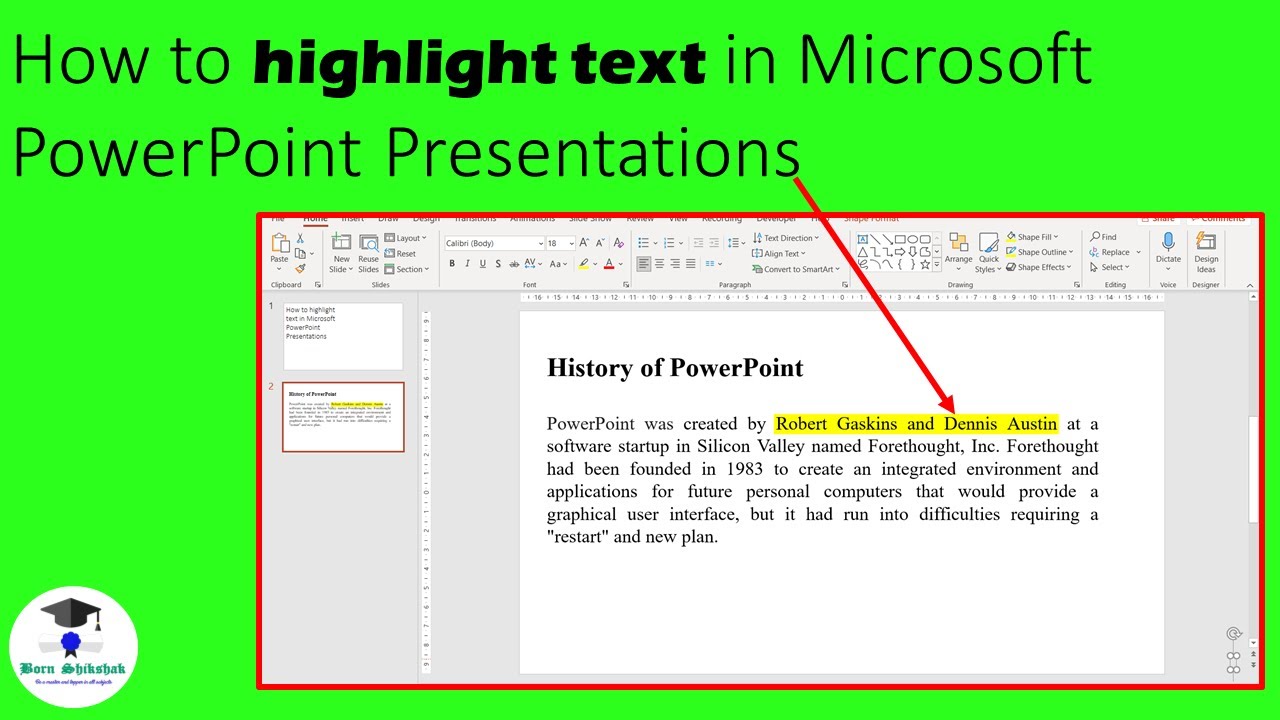This screenshot has width=1280, height=720.
Task: Select slide 1 thumbnail in the panel
Action: click(x=343, y=337)
